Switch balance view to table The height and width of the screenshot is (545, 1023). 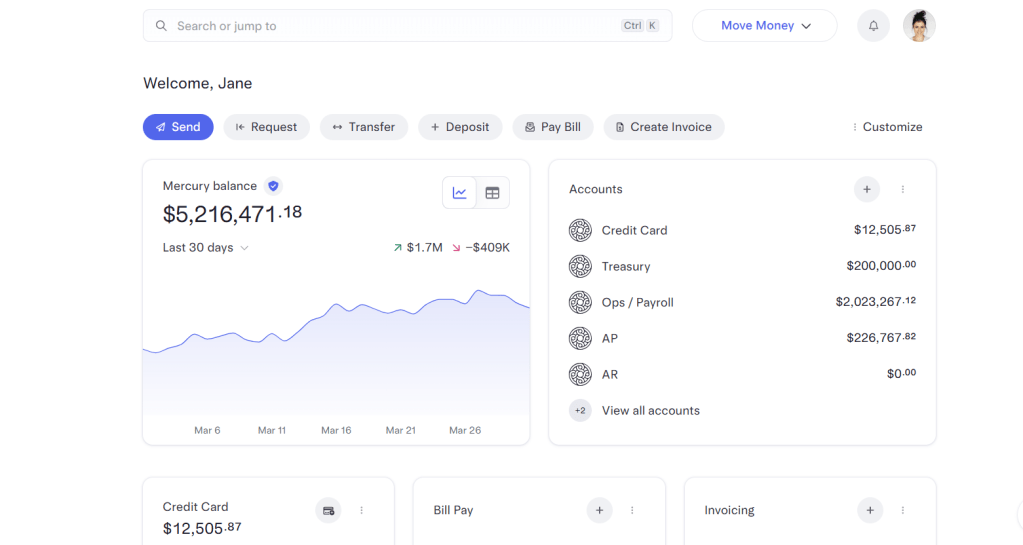pos(492,193)
